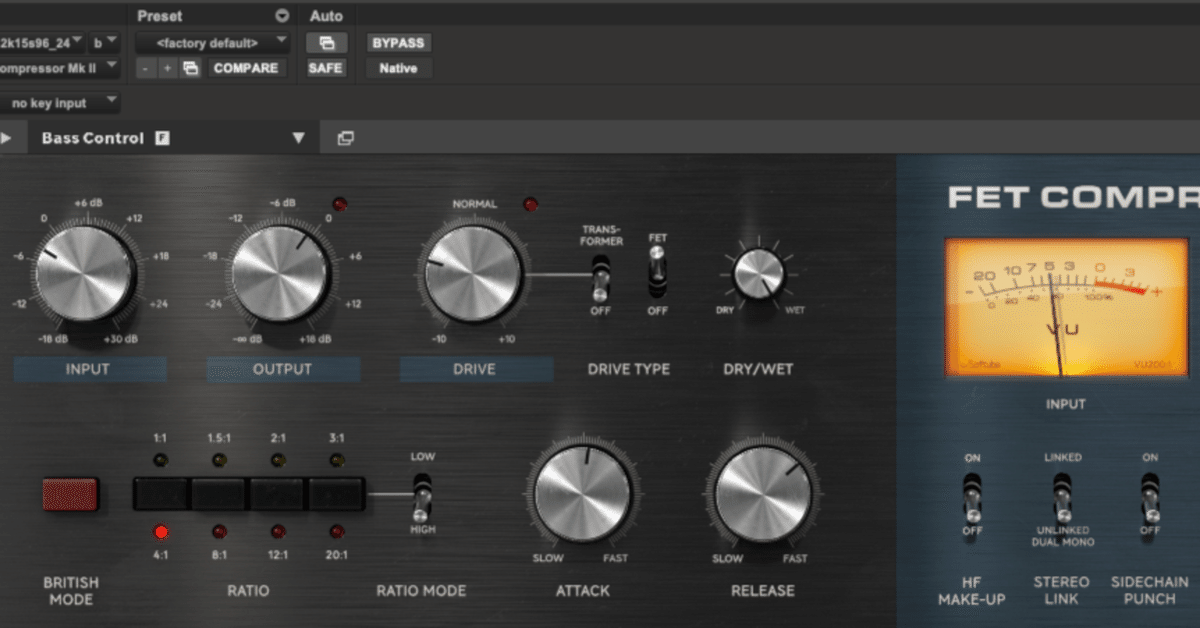Select previous preset with minus button
Image resolution: width=1200 pixels, height=628 pixels.
tap(145, 69)
